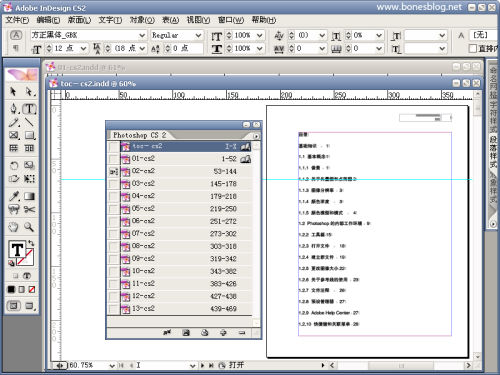Click the Synchronize Book icon in Book panel
The width and height of the screenshot is (500, 375).
(167, 332)
